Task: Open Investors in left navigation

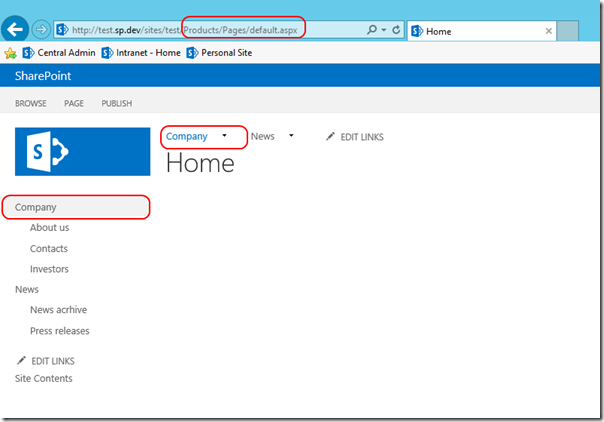Action: coord(49,269)
